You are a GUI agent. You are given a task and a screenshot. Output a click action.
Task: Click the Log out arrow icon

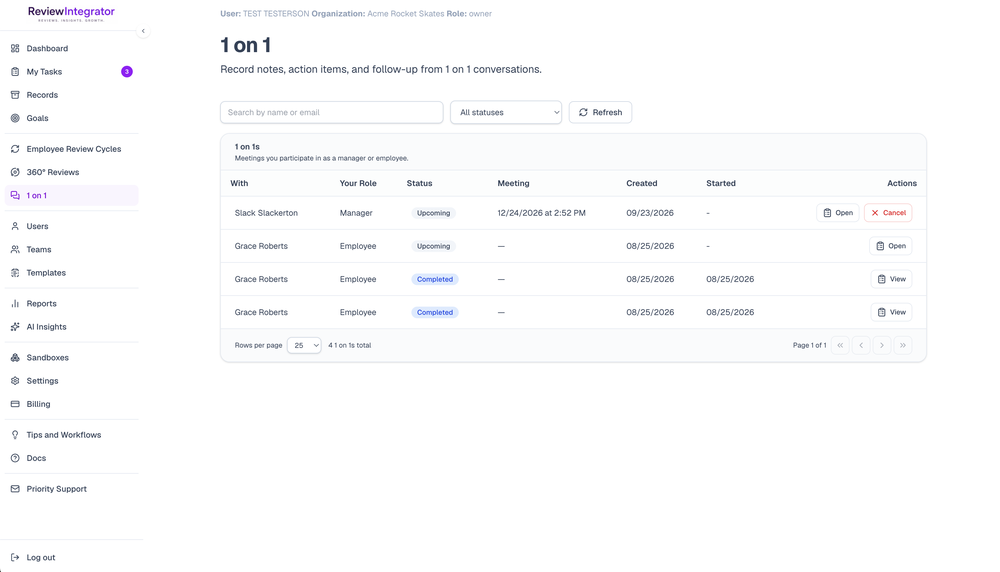(15, 557)
